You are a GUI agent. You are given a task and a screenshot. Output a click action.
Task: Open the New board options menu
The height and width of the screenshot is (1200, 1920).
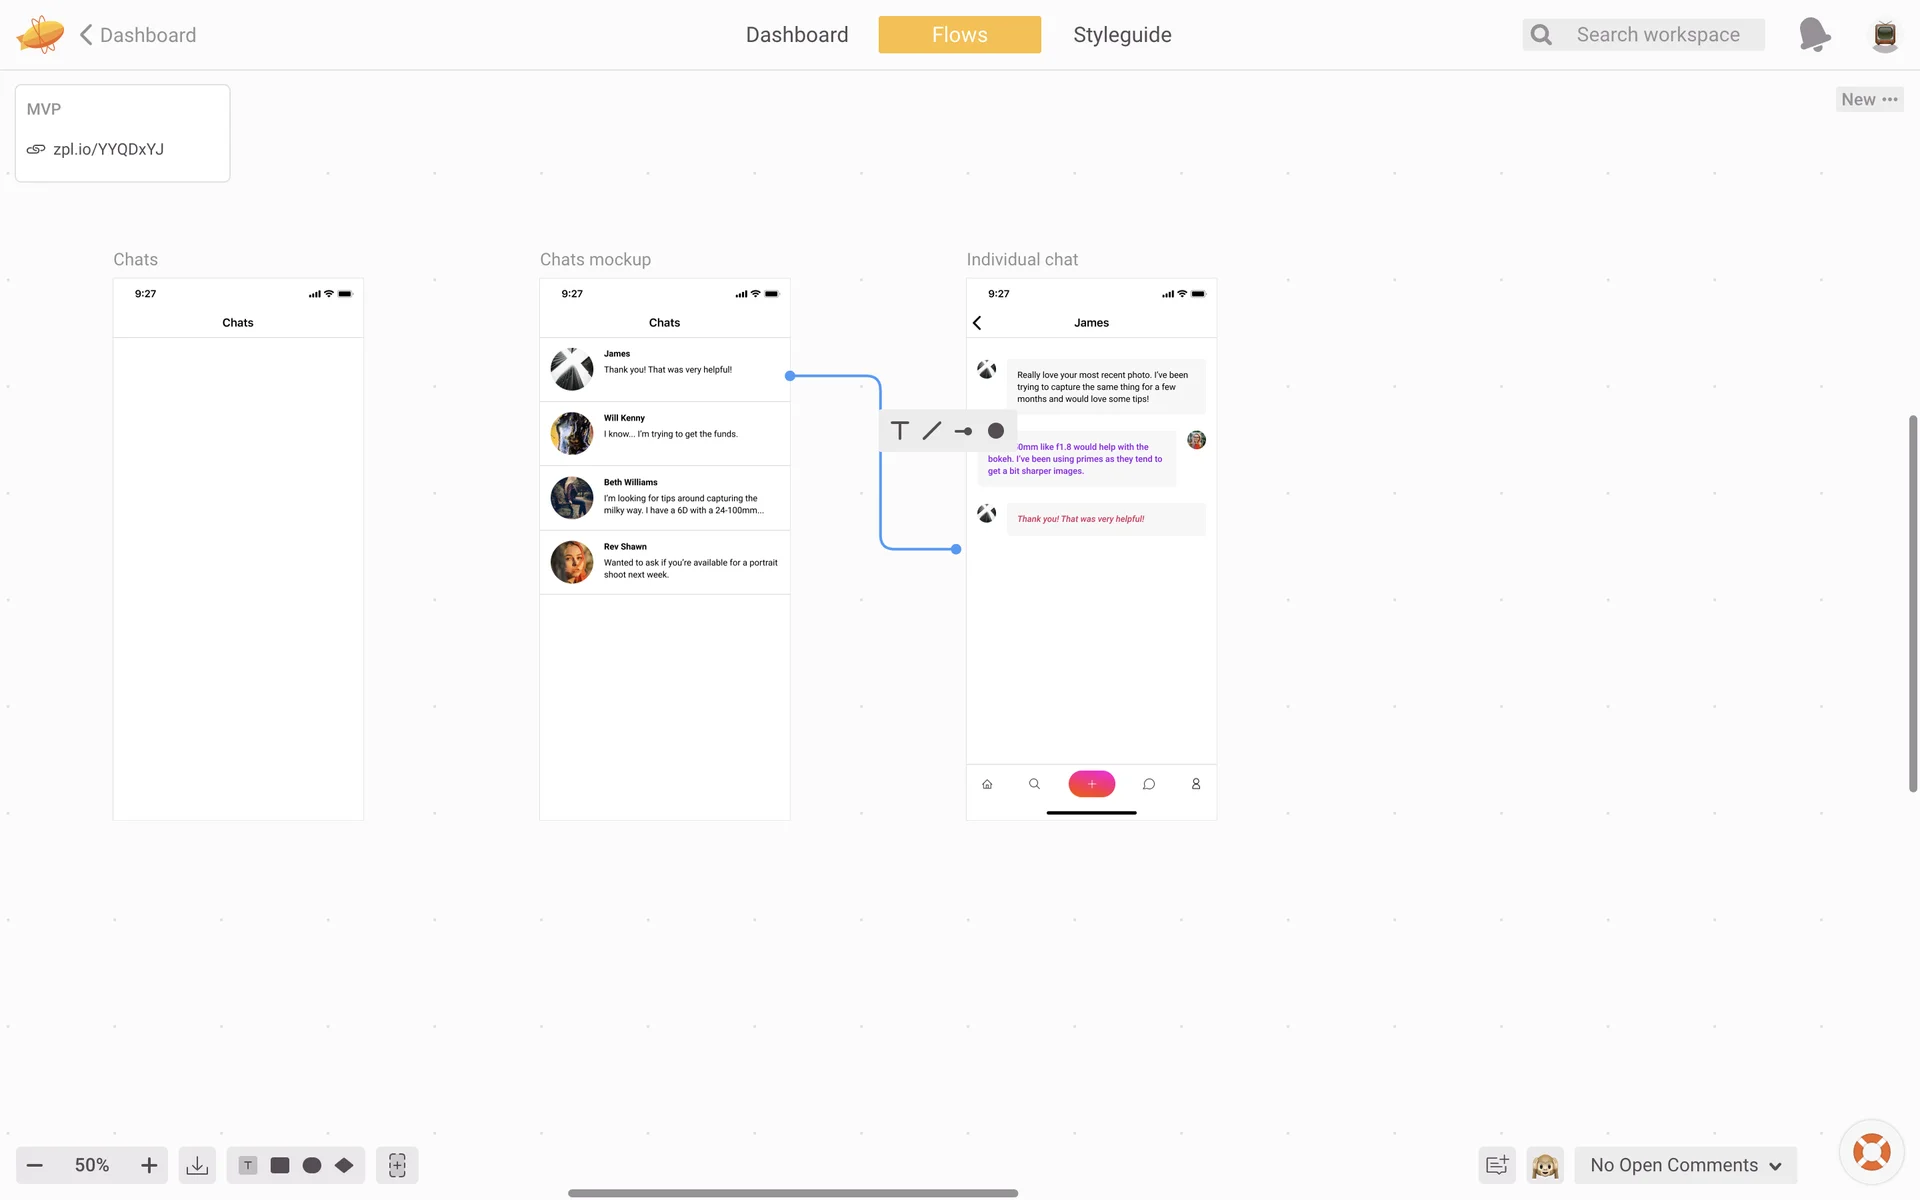(1869, 99)
